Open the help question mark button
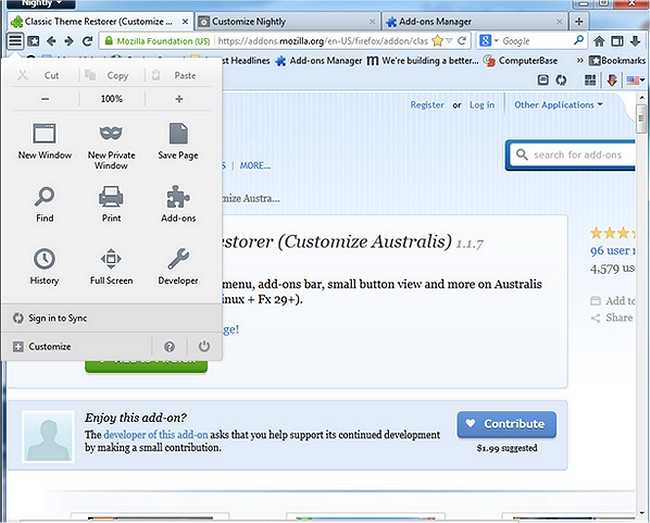 click(169, 346)
